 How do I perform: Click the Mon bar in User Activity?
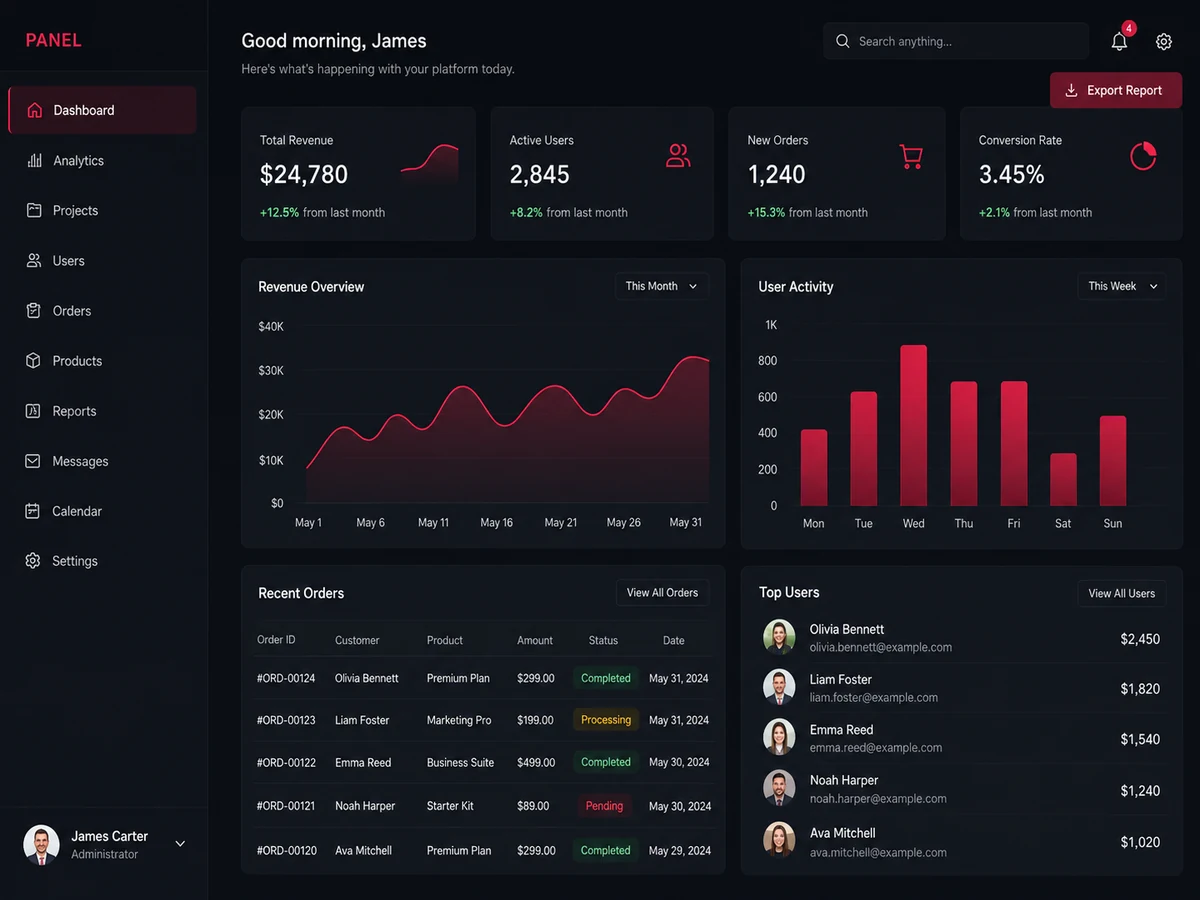814,468
